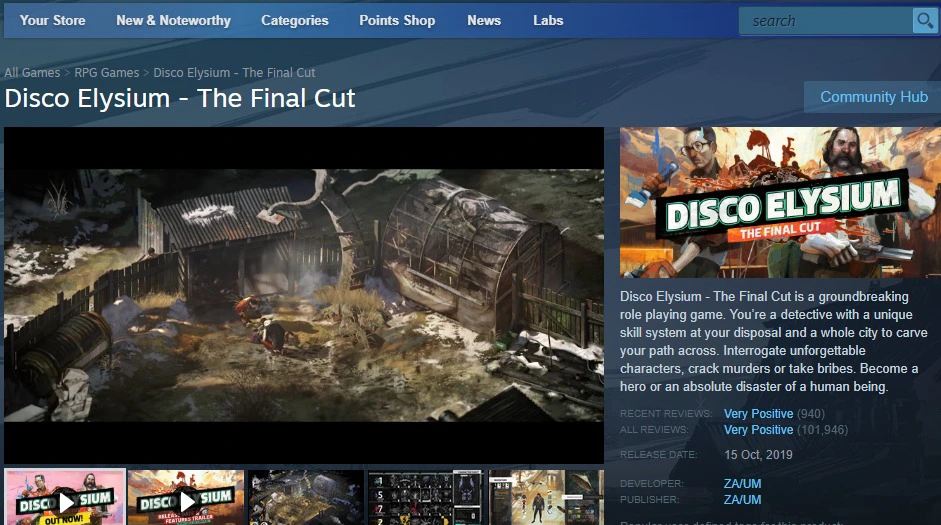This screenshot has width=941, height=525.
Task: Open recent reviews Very Positive (940) link
Action: point(774,413)
